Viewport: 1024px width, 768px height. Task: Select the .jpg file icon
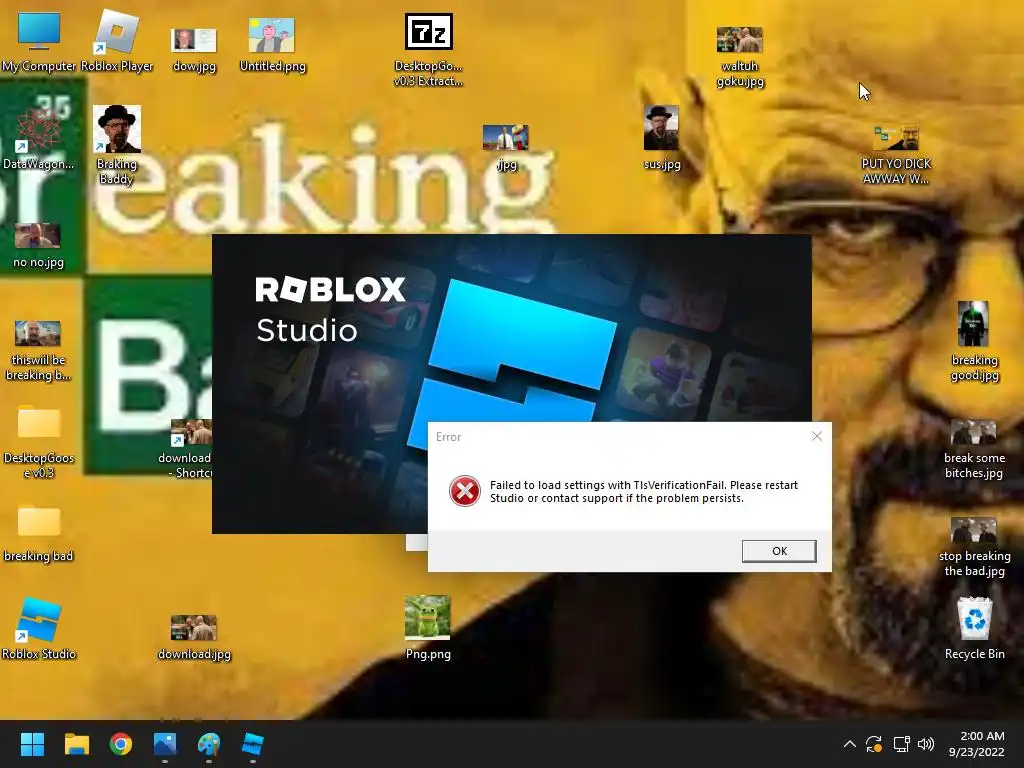(506, 148)
